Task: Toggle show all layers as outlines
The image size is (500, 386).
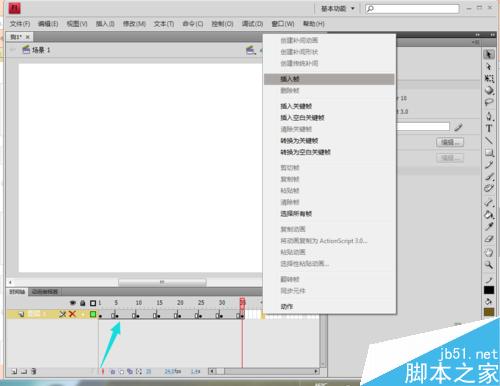Action: [x=93, y=303]
